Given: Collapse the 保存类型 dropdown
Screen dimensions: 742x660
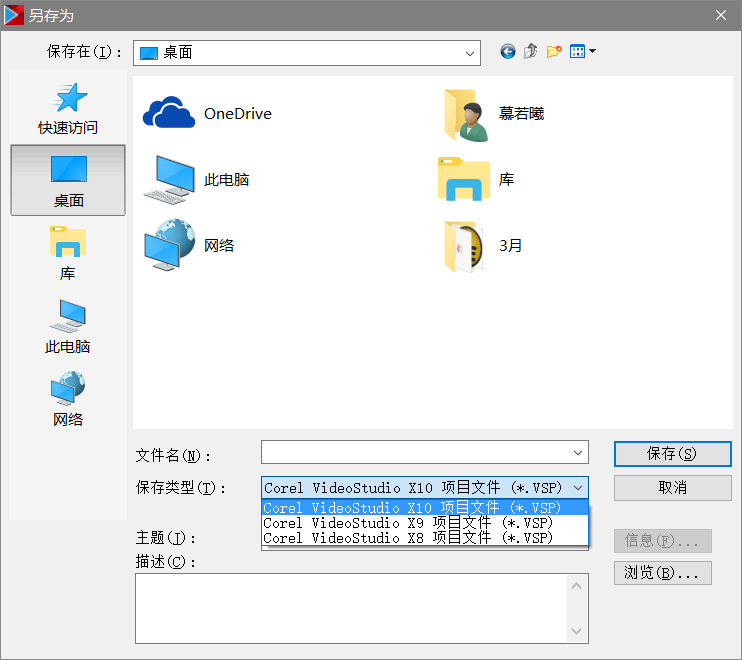Looking at the screenshot, I should coord(578,487).
